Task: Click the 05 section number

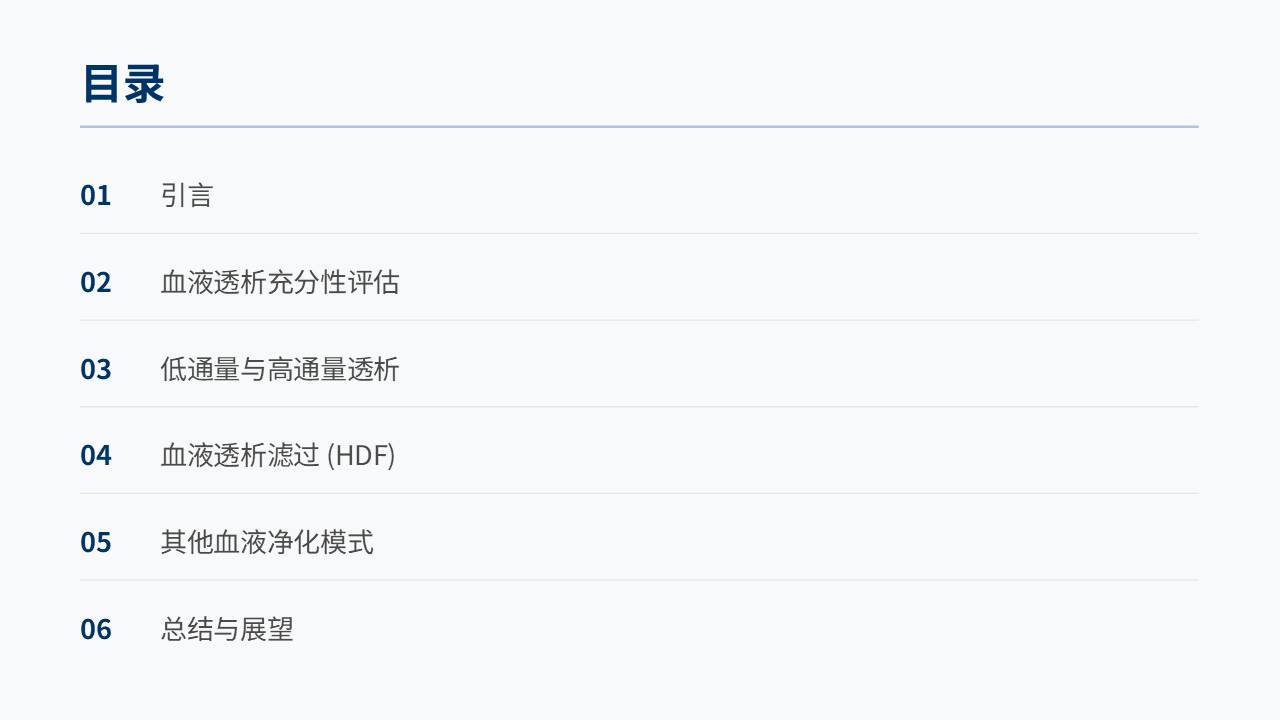Action: [x=96, y=542]
